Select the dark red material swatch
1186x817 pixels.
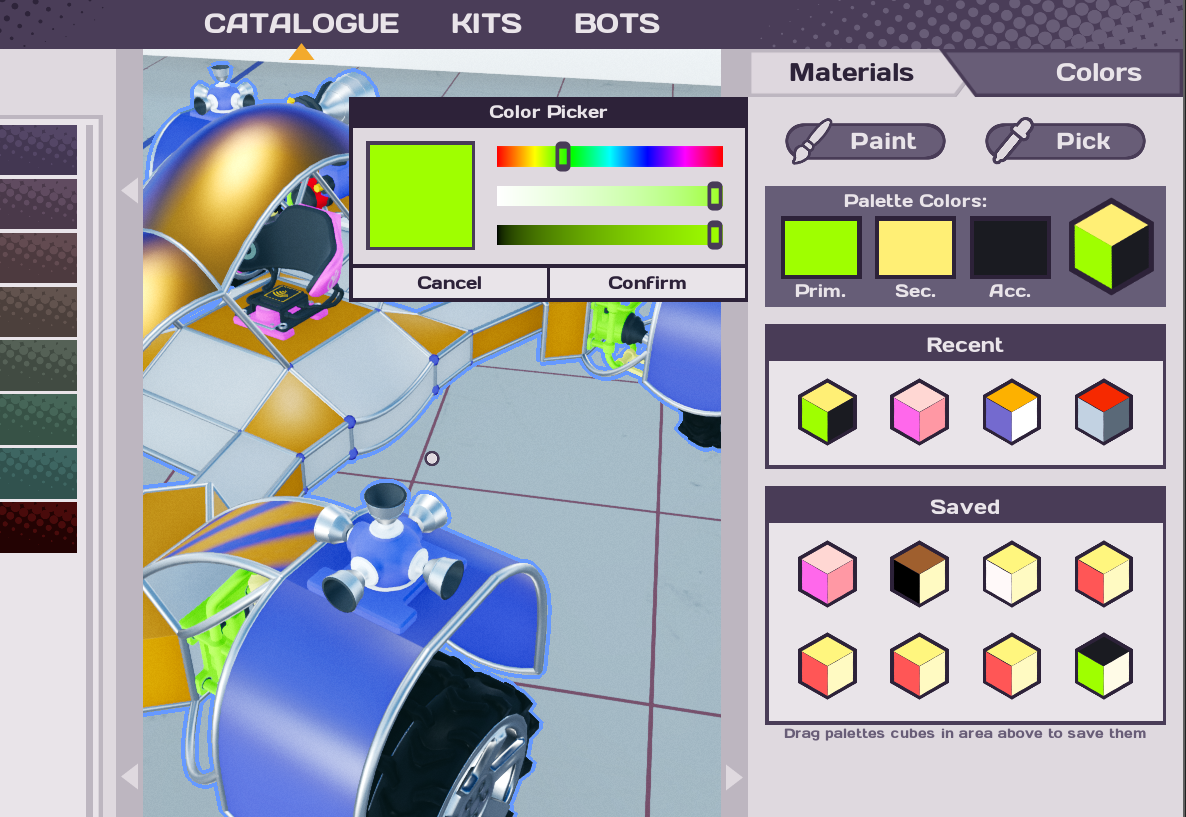[38, 527]
